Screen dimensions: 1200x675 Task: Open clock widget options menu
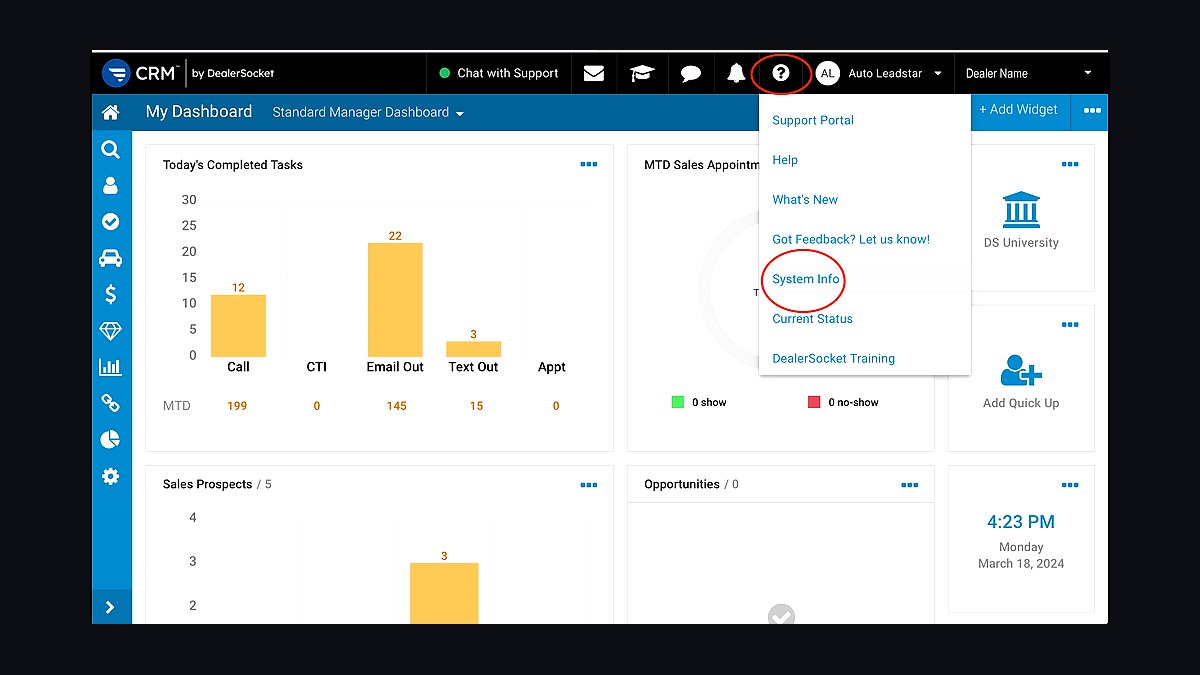tap(1070, 485)
